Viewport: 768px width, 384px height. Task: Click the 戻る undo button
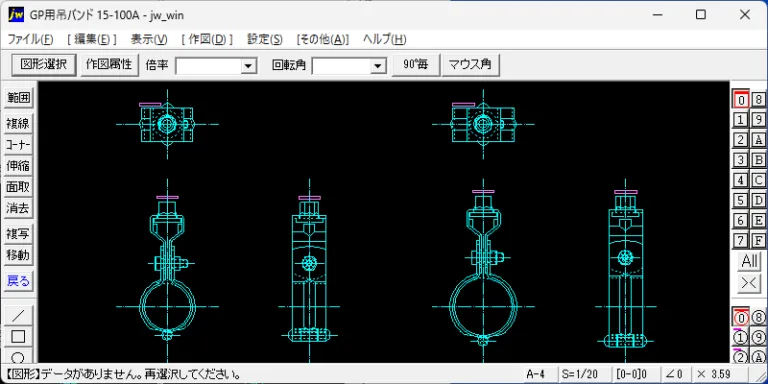click(18, 281)
